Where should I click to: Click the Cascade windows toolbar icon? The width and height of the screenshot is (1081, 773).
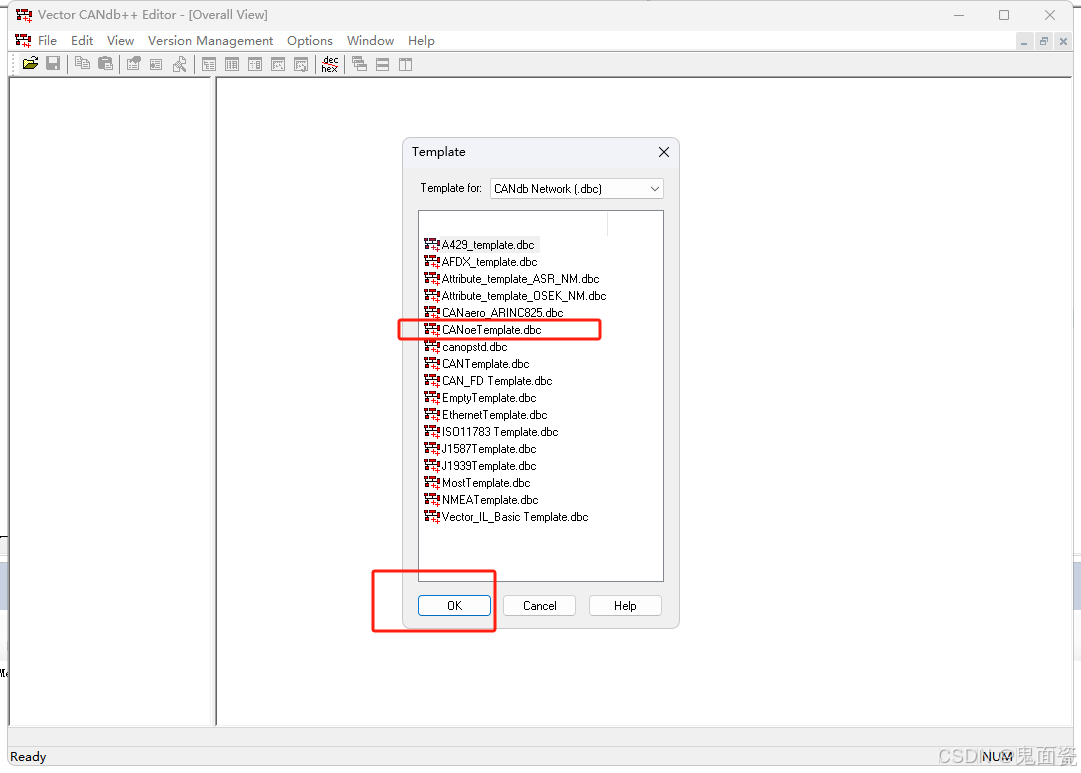point(359,64)
